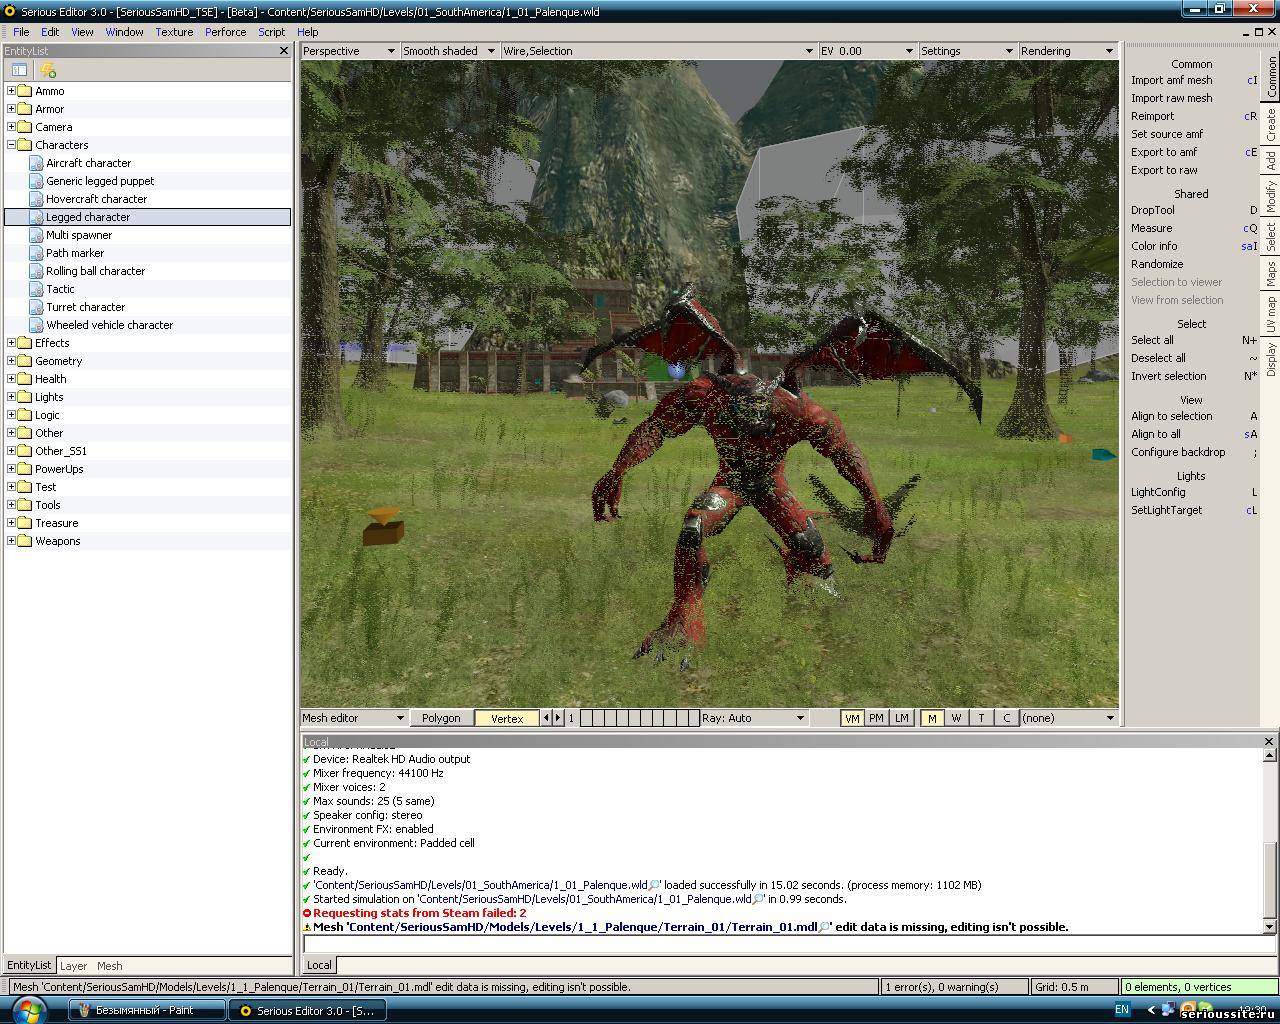Close the Local log panel

(x=1269, y=742)
